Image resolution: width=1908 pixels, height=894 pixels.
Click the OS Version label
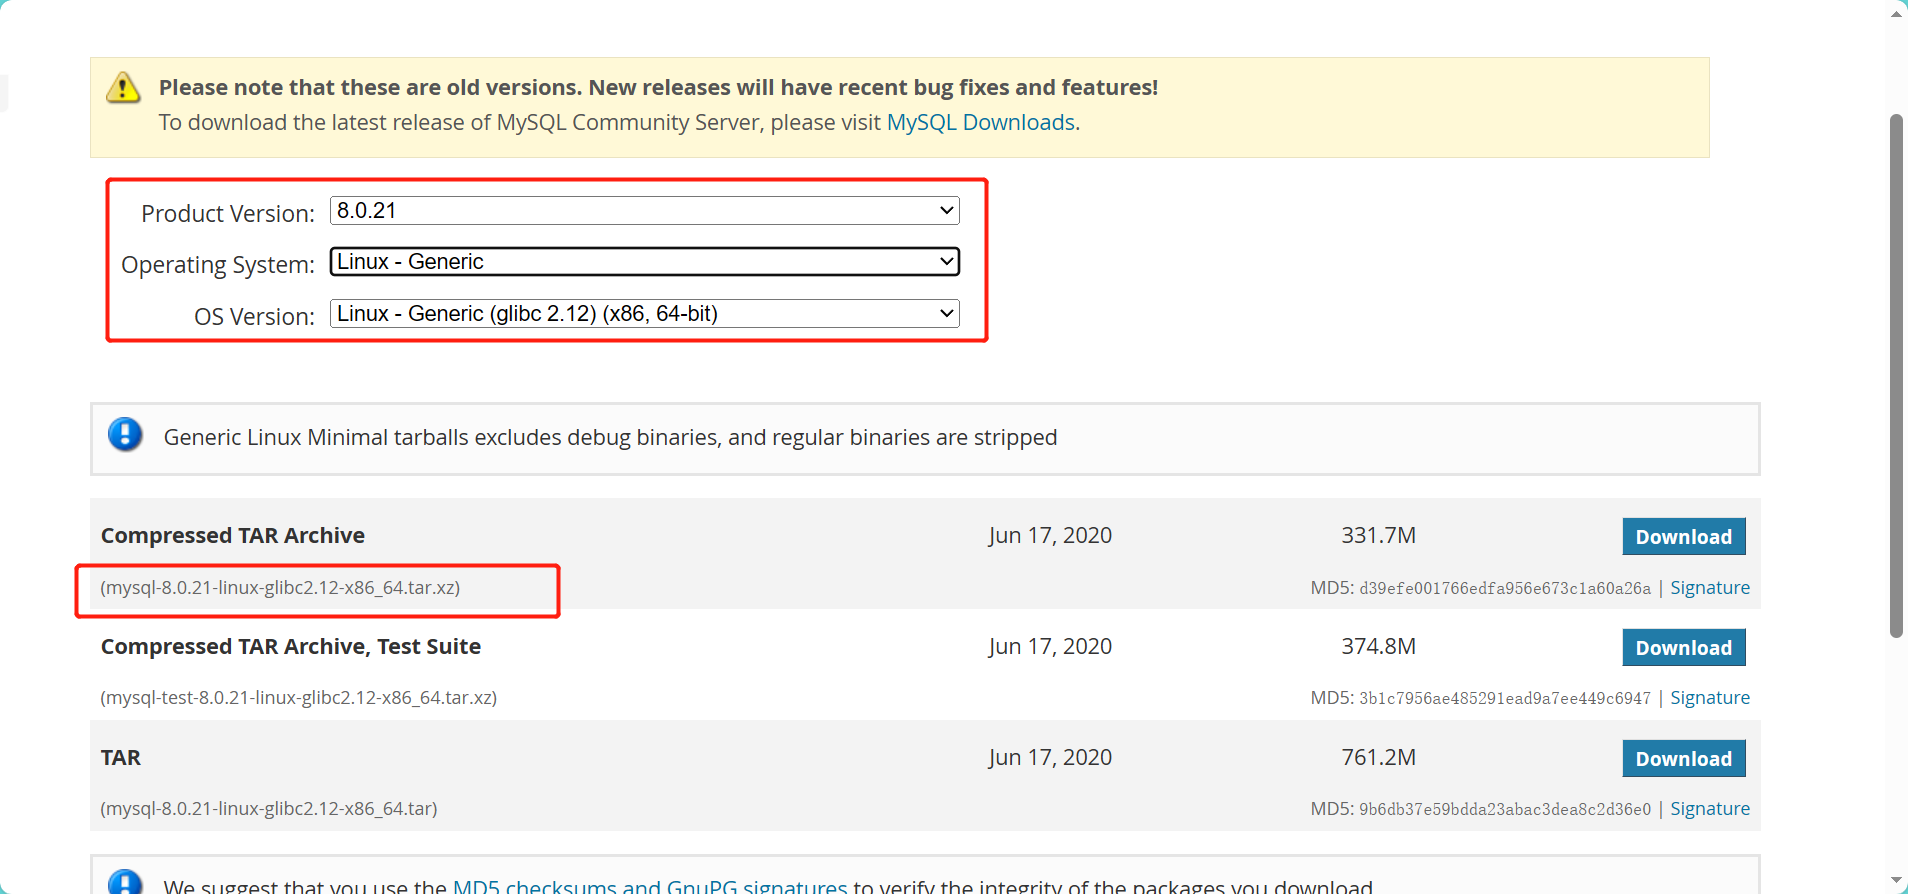coord(254,317)
